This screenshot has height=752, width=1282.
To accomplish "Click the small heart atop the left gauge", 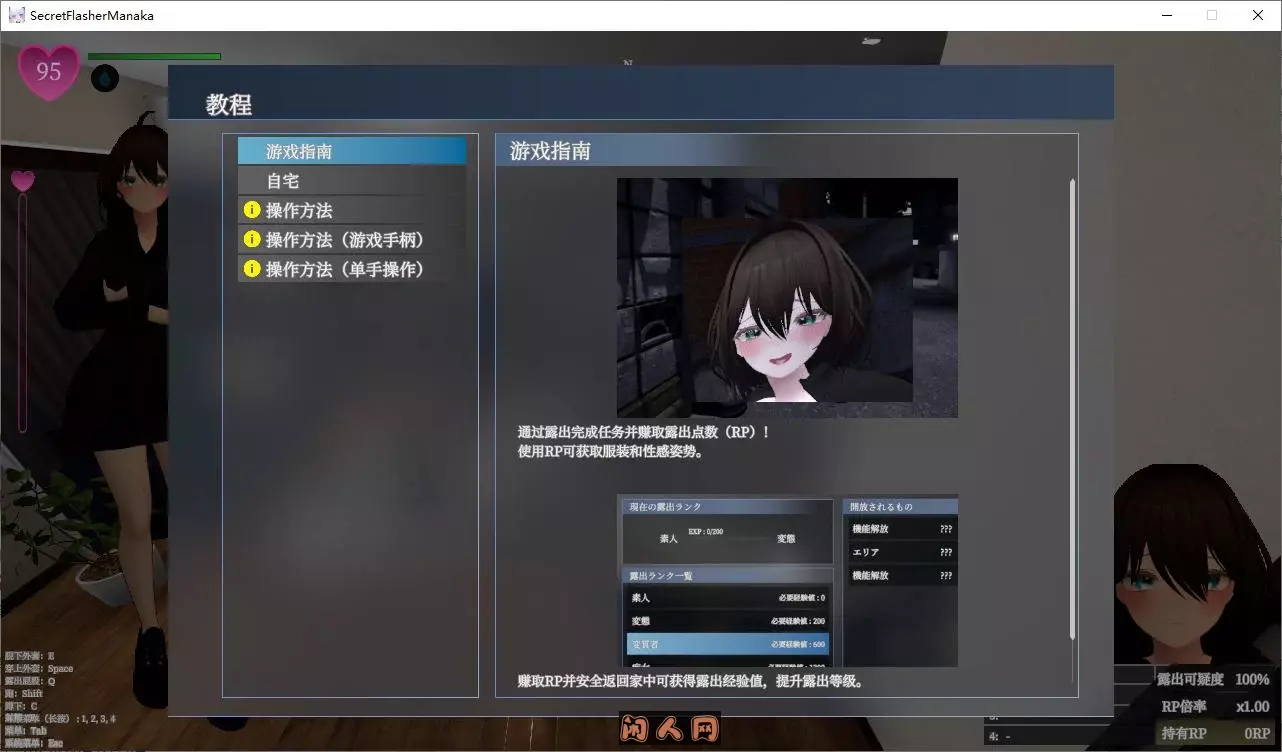I will (22, 181).
